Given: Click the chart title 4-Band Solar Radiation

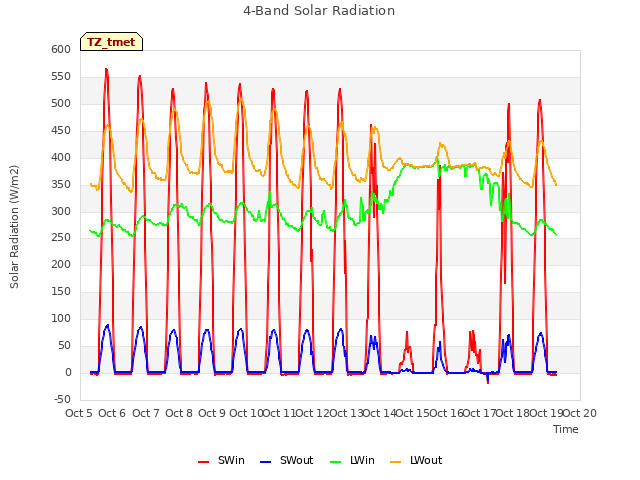Looking at the screenshot, I should tap(319, 11).
